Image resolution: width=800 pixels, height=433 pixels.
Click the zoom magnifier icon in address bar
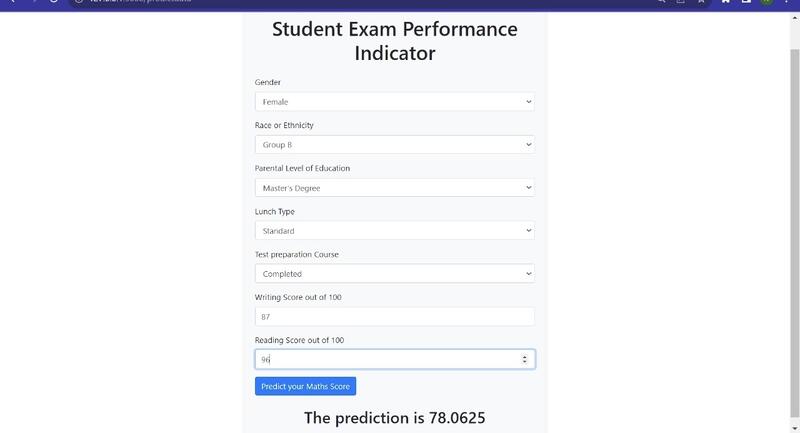click(x=662, y=2)
